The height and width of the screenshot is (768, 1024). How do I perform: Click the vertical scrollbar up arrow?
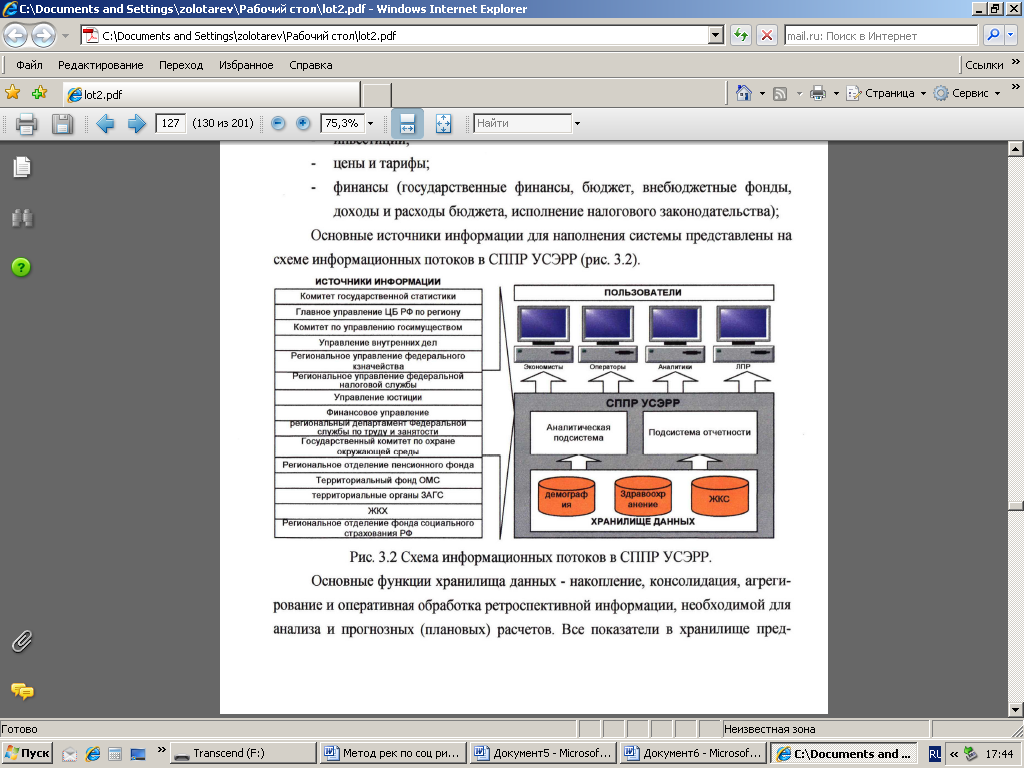click(1015, 148)
